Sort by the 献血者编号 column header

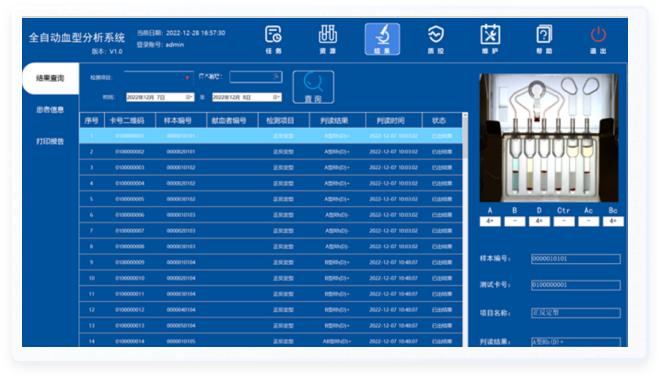tap(232, 121)
